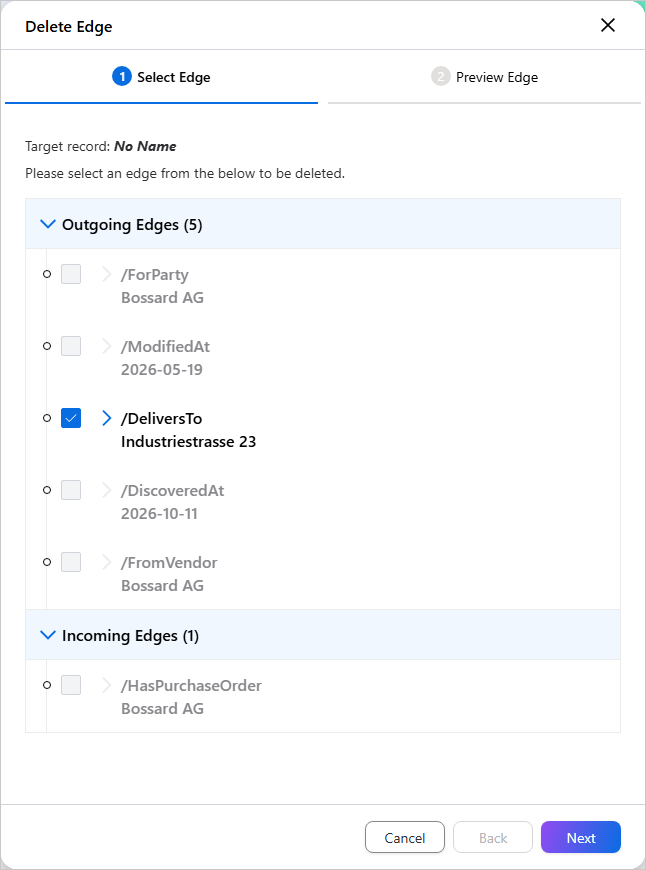This screenshot has height=870, width=646.
Task: Click Bossard AG under /HasPurchaseOrder
Action: pyautogui.click(x=162, y=709)
